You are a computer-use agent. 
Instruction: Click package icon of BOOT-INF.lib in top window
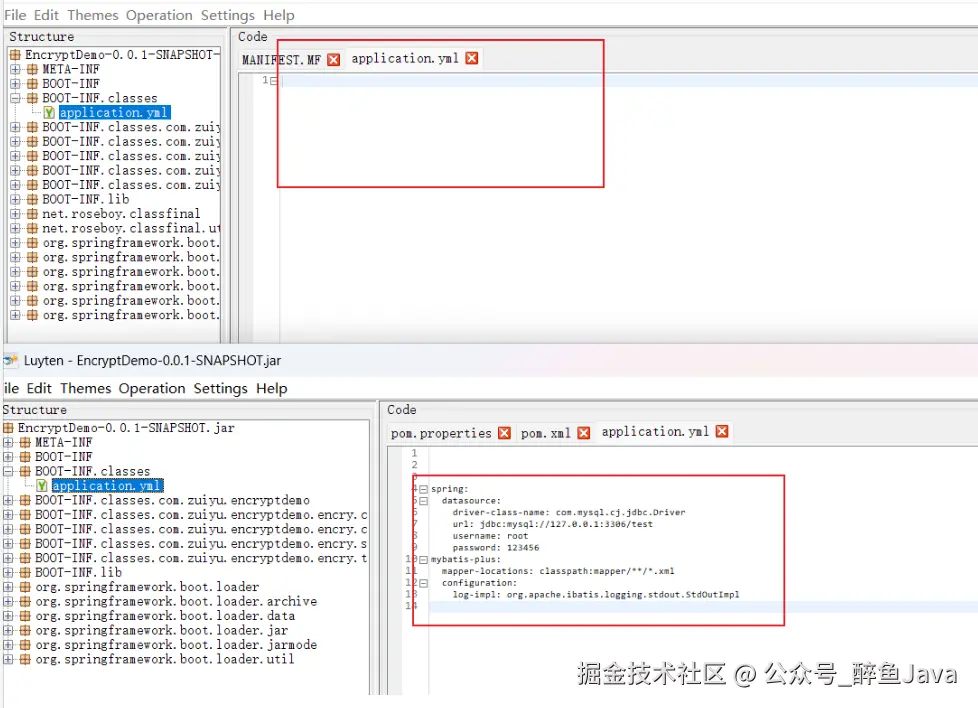pos(32,200)
